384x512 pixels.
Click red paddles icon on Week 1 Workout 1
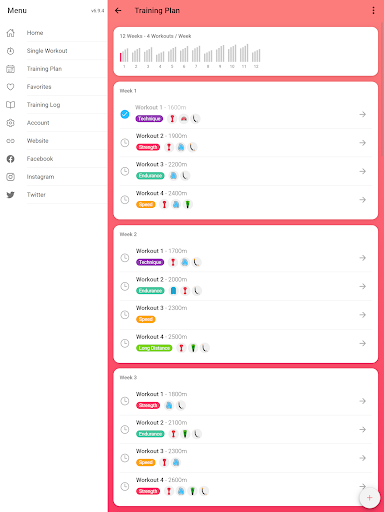(x=184, y=119)
